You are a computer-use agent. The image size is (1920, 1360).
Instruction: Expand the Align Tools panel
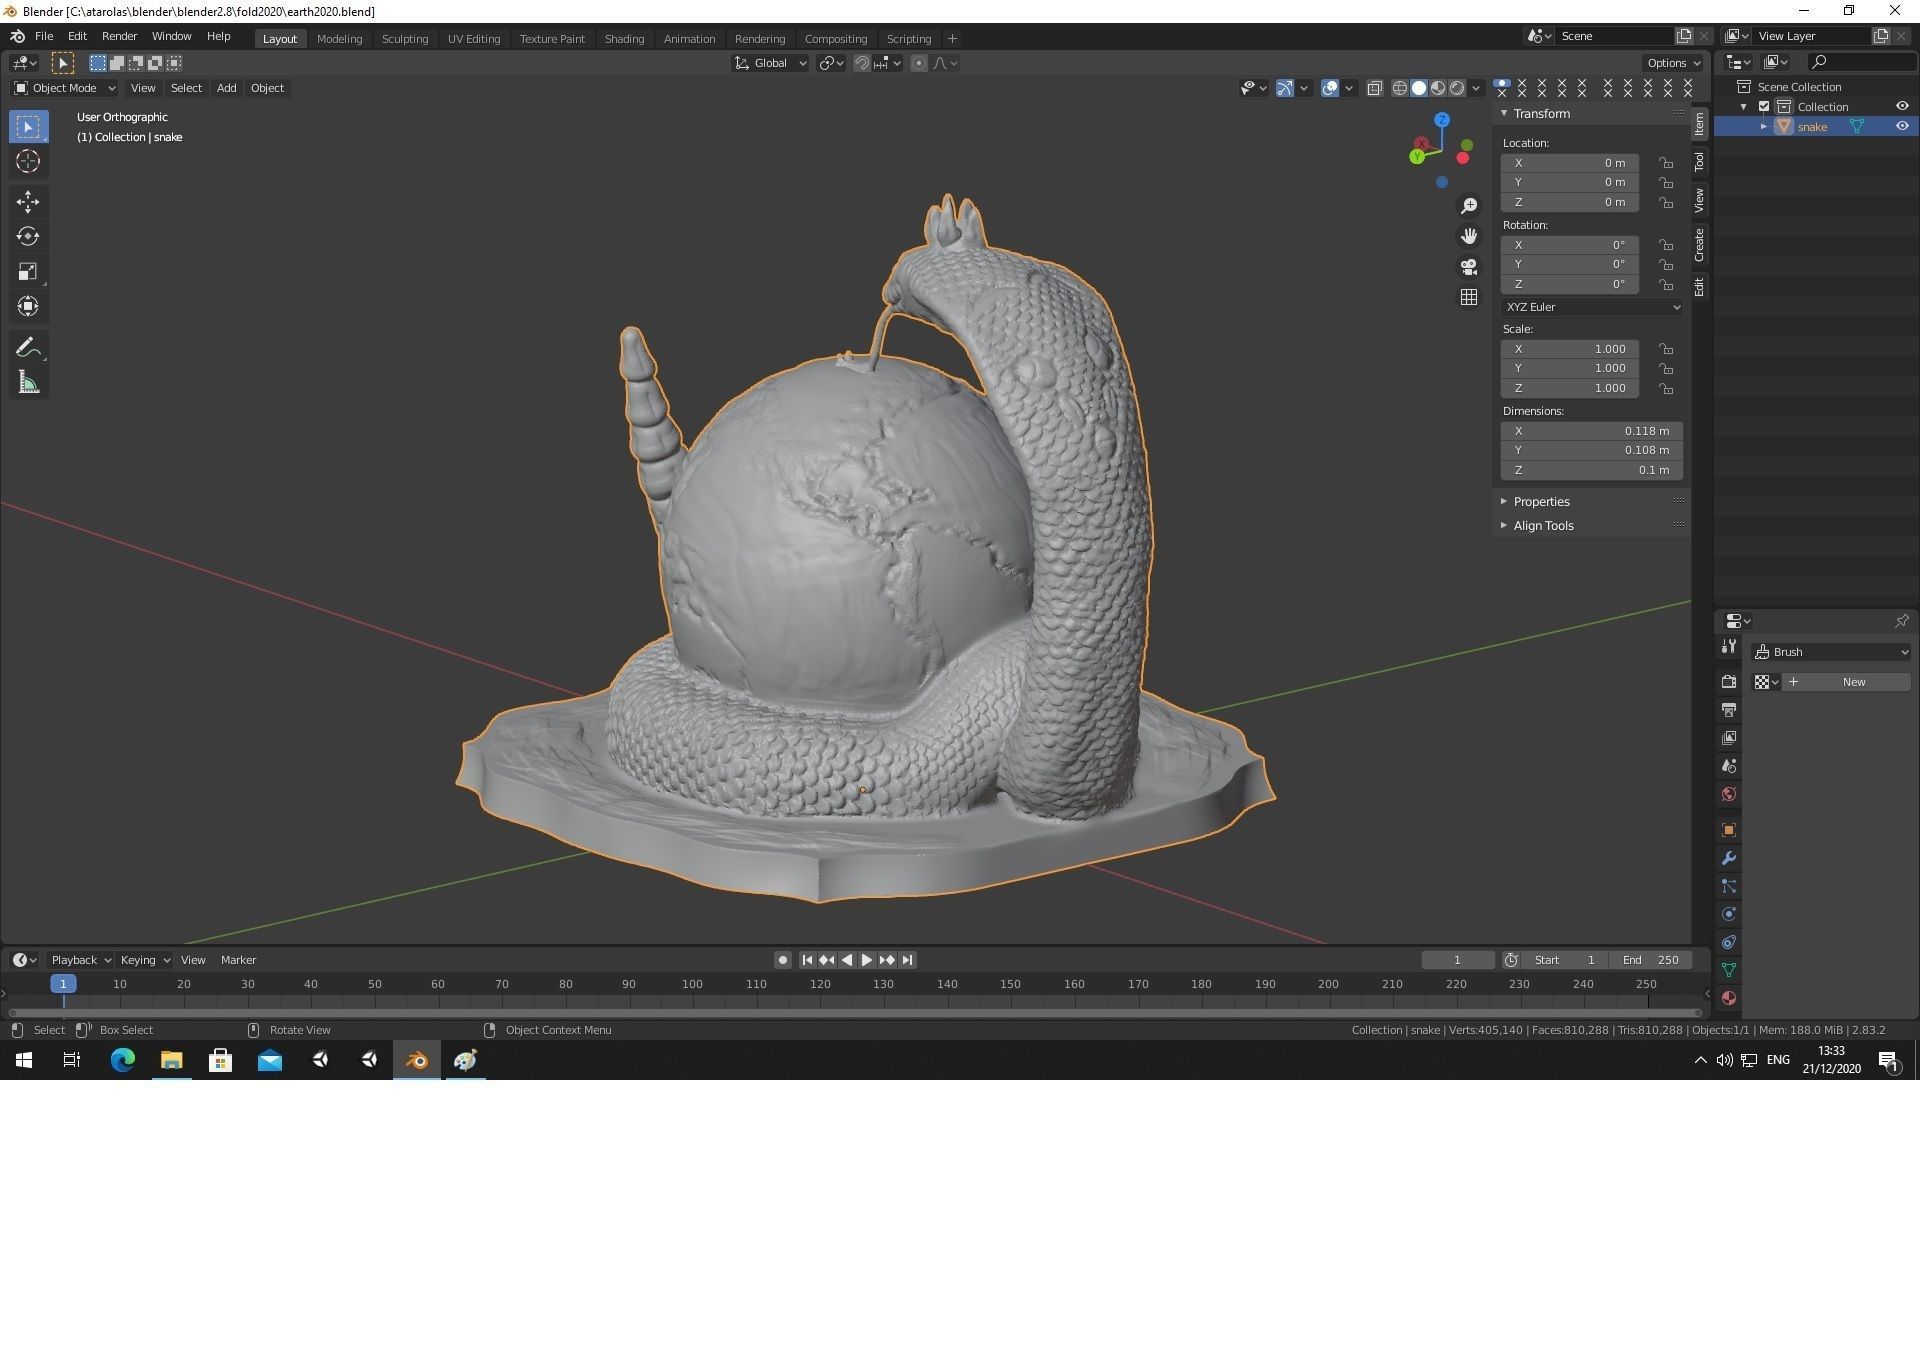pyautogui.click(x=1542, y=525)
